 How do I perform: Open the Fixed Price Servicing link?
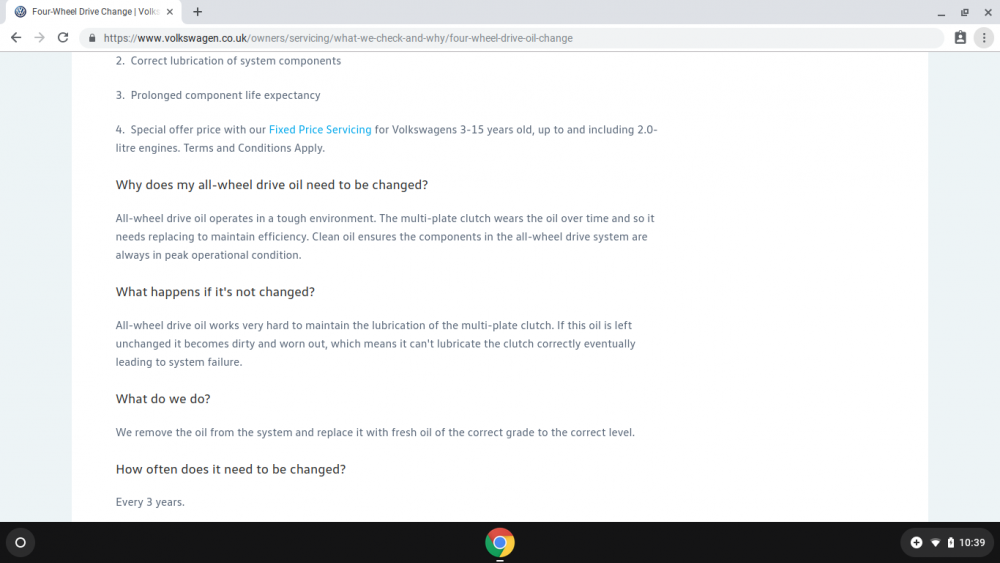[x=320, y=129]
